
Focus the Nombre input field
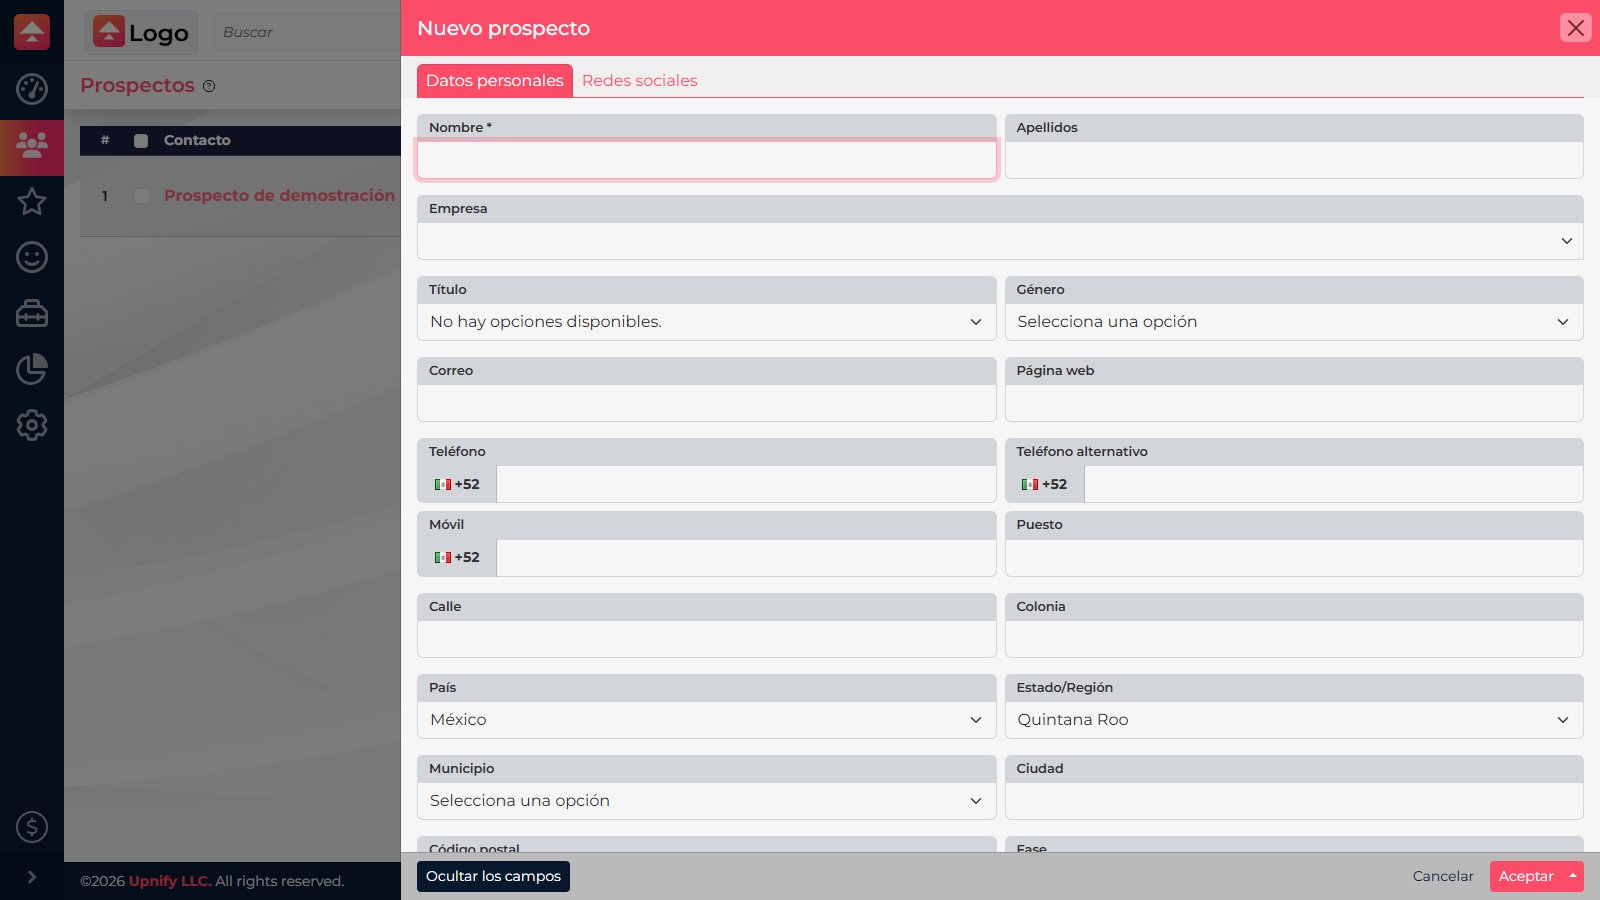click(x=706, y=160)
